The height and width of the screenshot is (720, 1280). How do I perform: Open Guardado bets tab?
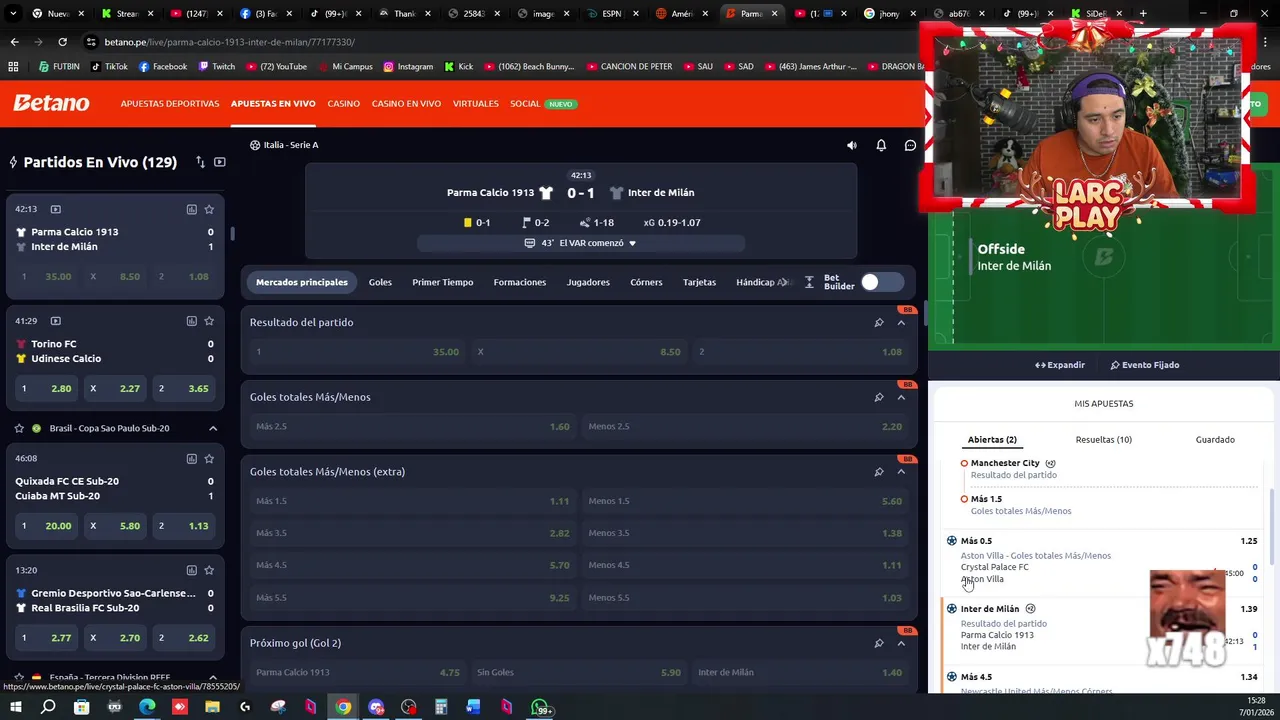coord(1215,440)
